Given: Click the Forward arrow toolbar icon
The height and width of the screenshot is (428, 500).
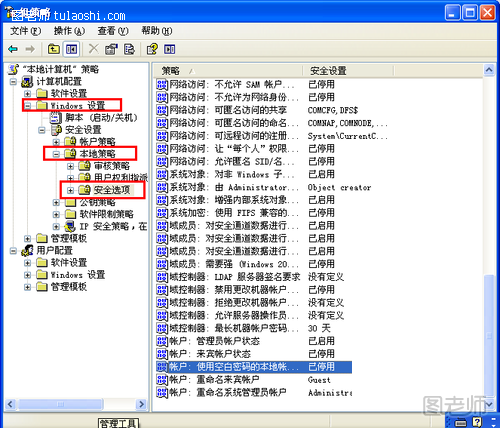Looking at the screenshot, I should 30,49.
